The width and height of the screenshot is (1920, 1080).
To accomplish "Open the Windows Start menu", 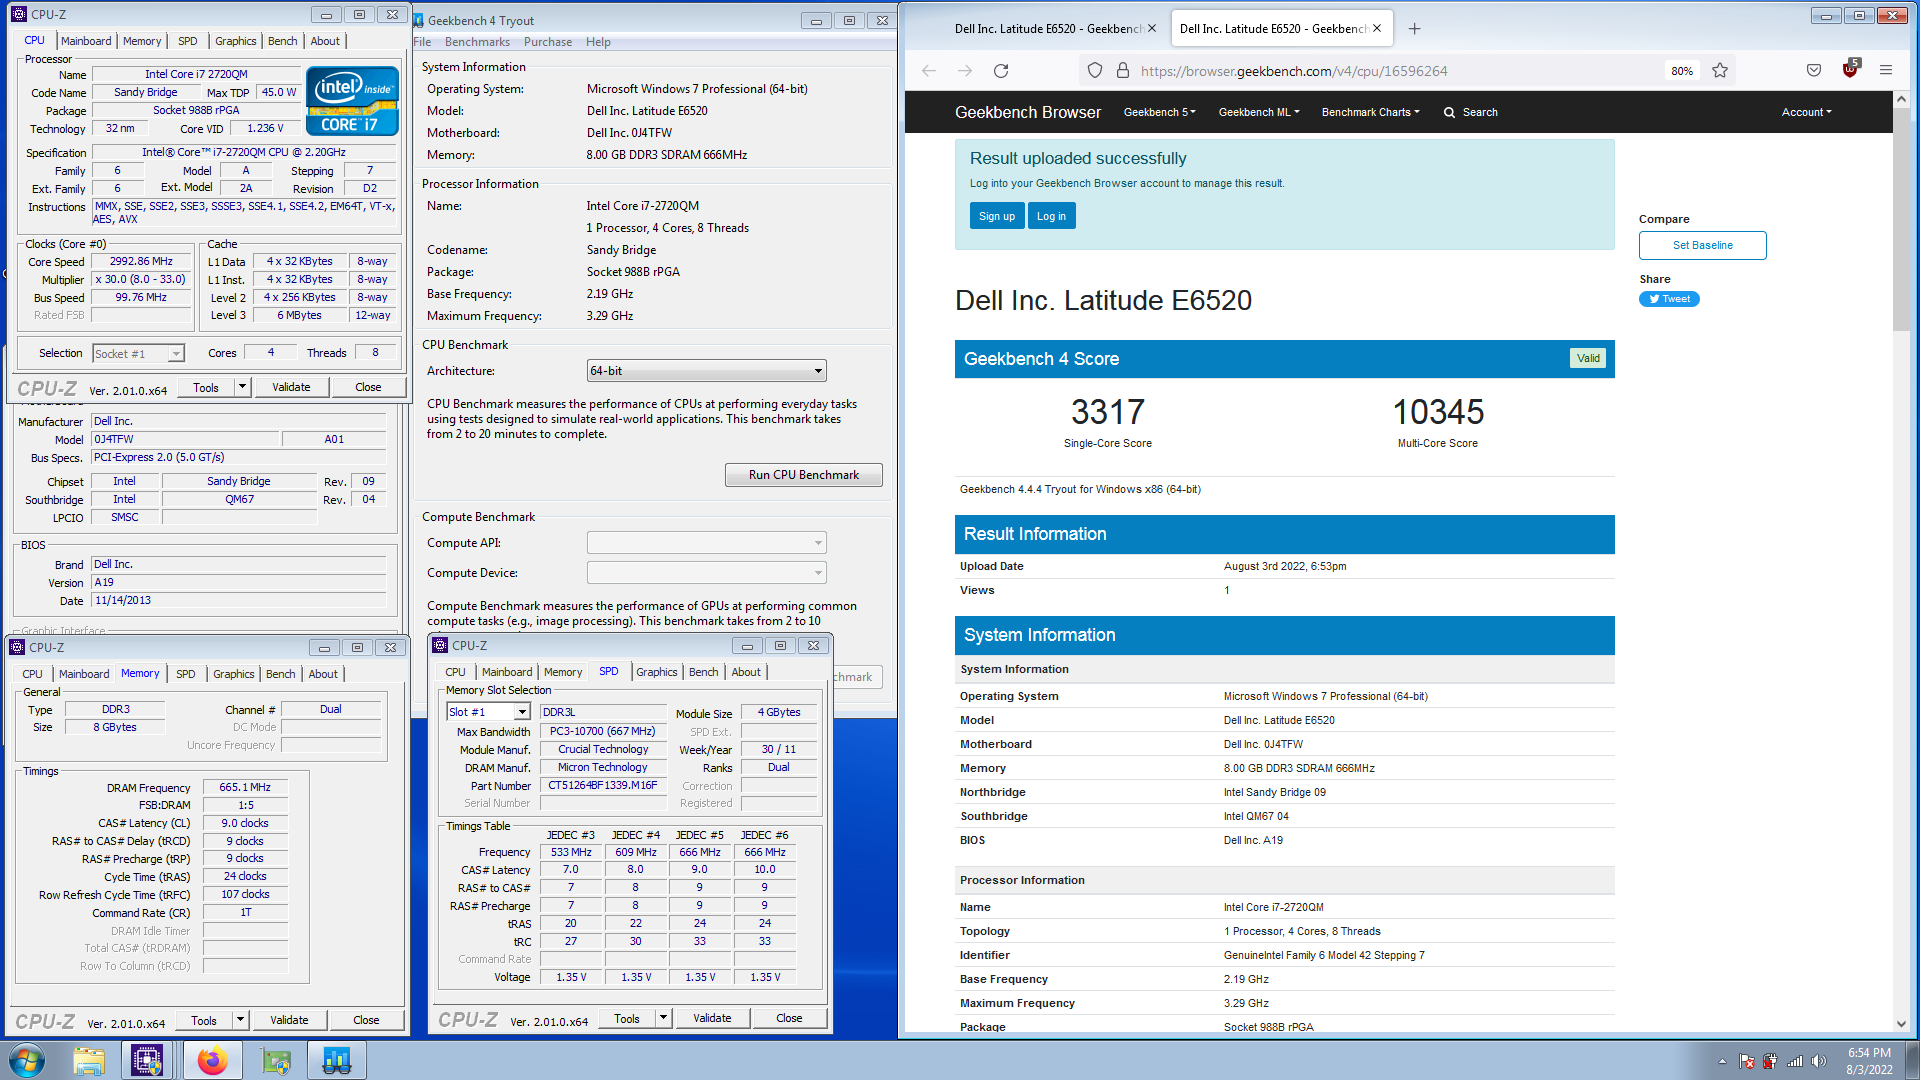I will [x=27, y=1060].
